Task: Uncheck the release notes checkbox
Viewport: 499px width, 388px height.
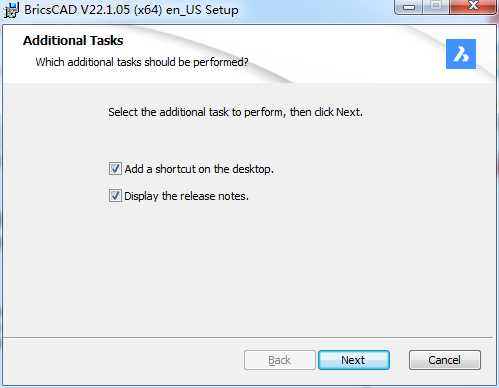Action: click(x=115, y=196)
